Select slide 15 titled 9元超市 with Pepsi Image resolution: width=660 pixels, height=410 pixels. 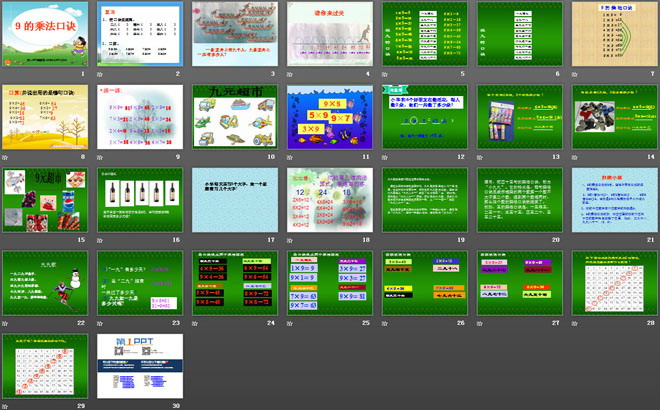pos(45,200)
